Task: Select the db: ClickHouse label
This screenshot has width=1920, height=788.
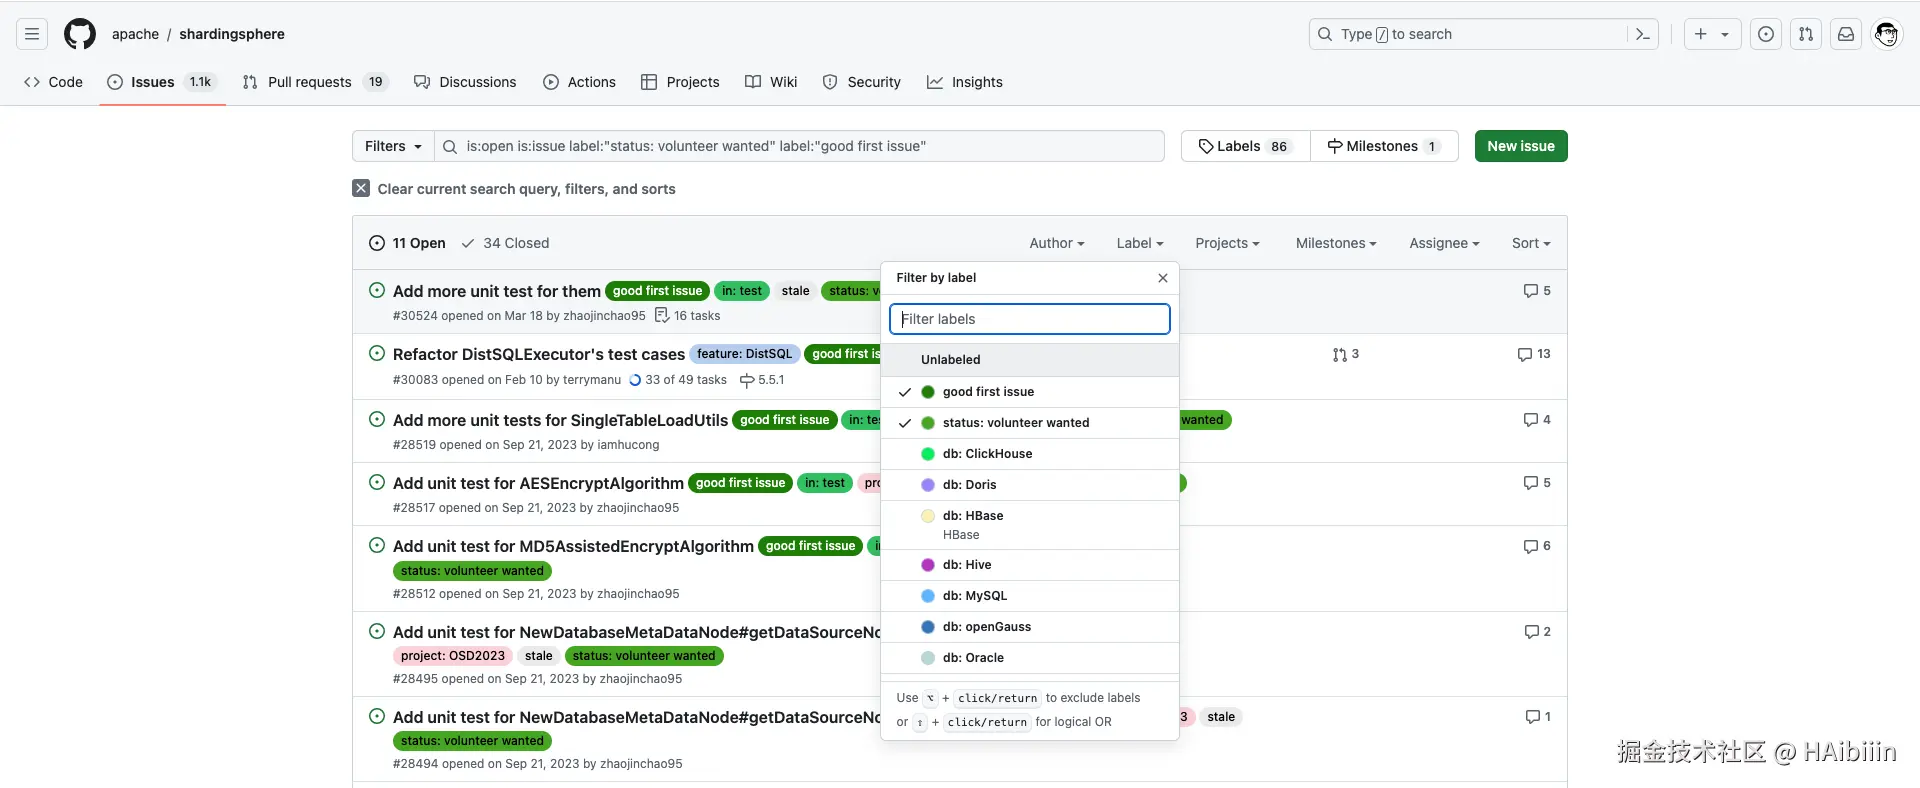Action: click(1030, 454)
